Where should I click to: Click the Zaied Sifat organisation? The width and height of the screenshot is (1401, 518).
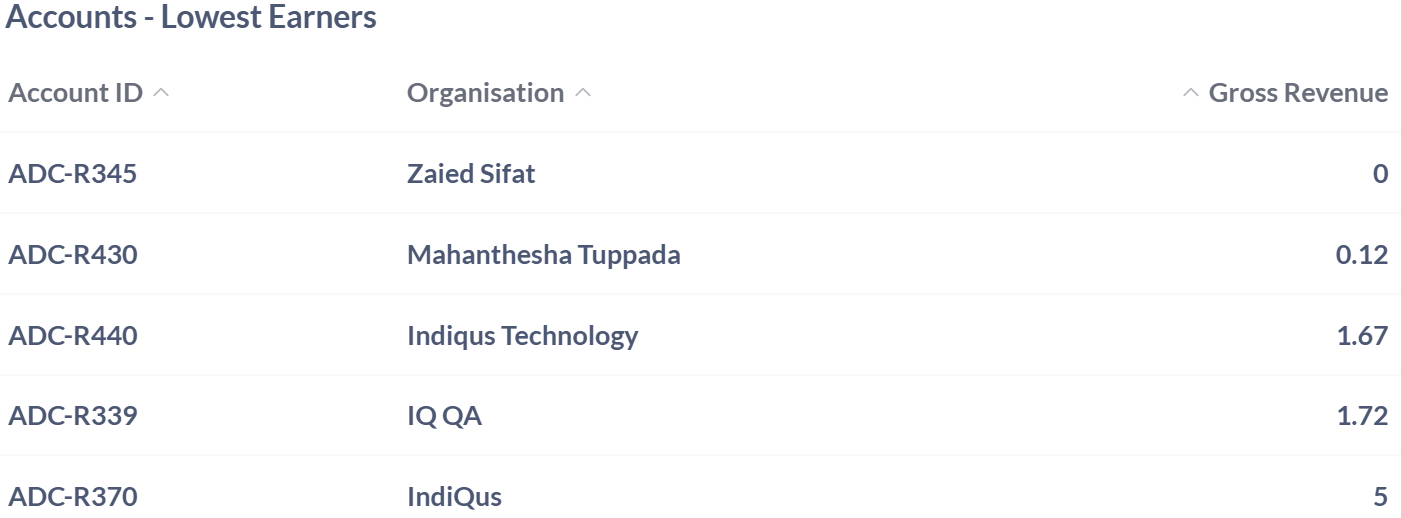(x=470, y=174)
